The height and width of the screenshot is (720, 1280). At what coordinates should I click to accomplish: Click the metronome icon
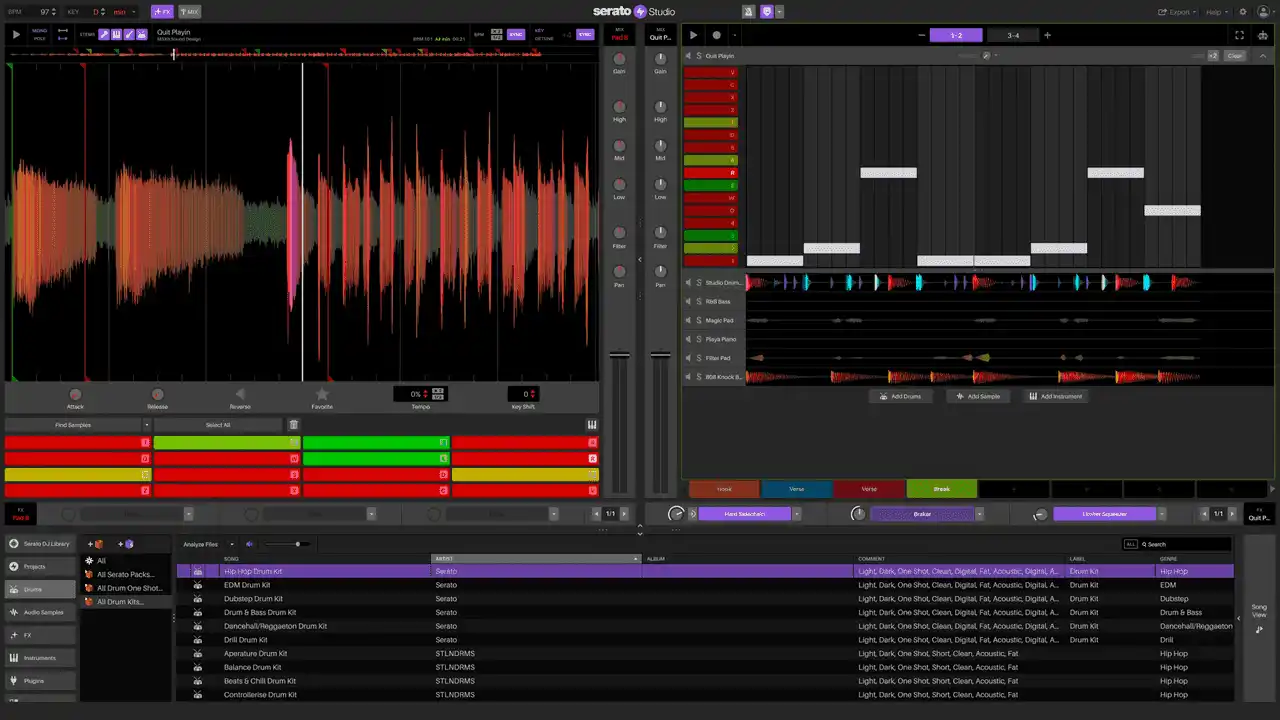(x=749, y=12)
